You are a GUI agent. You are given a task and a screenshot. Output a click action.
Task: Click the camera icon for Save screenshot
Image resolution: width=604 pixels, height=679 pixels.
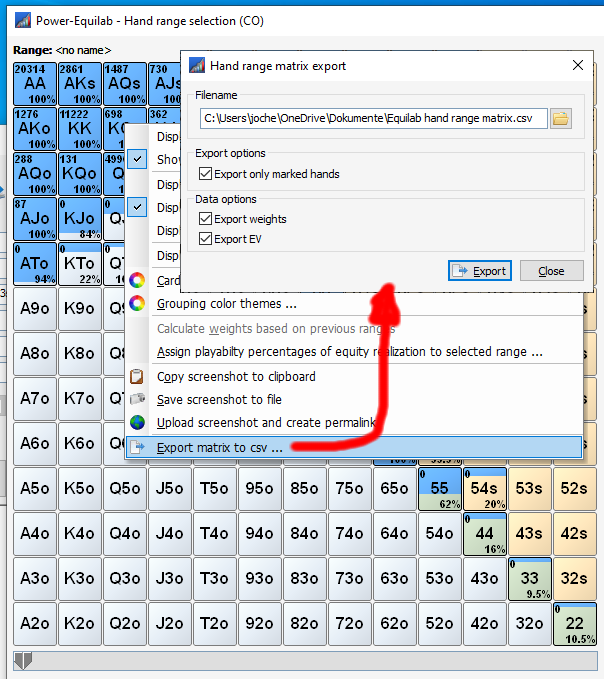point(137,399)
